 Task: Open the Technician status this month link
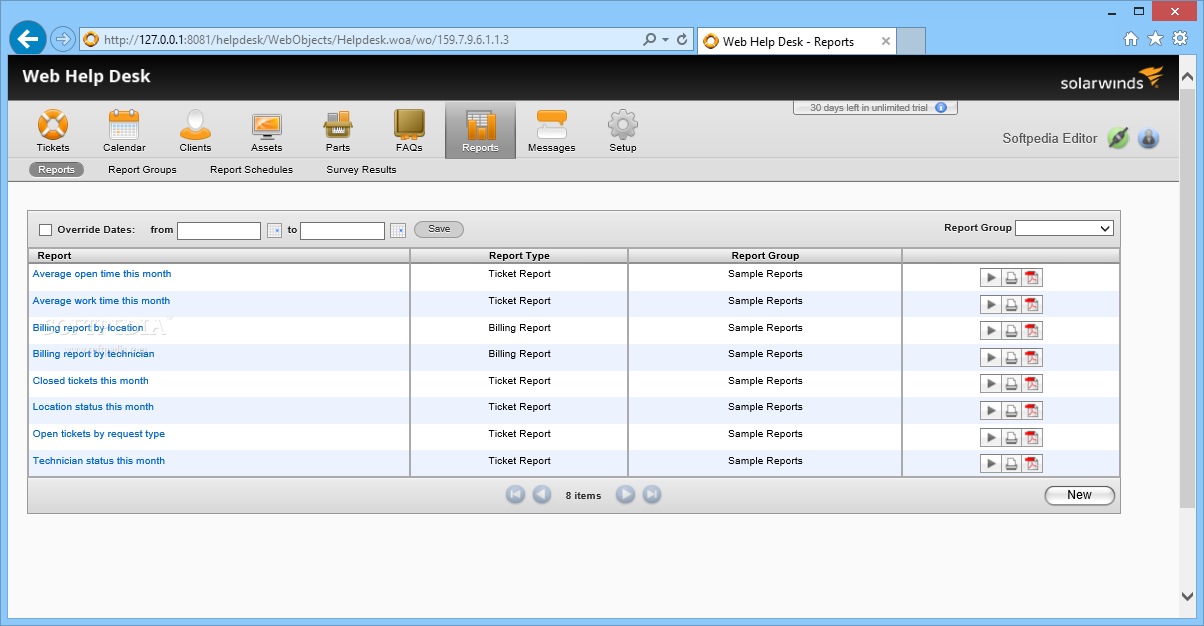[99, 461]
